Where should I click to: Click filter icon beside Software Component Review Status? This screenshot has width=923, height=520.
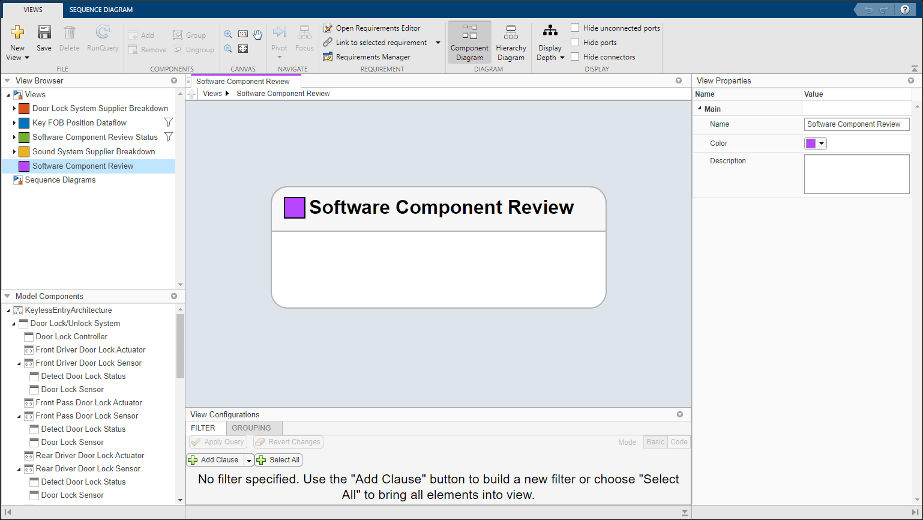tap(168, 137)
